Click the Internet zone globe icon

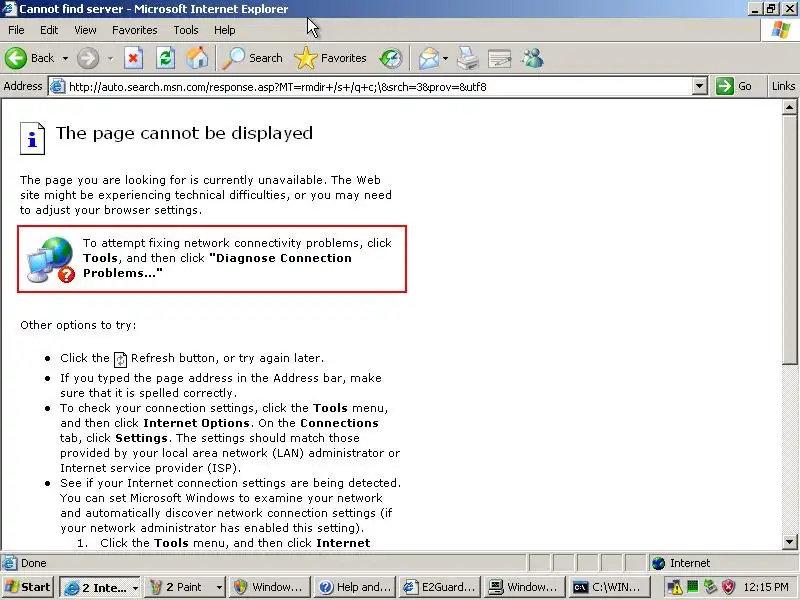pyautogui.click(x=658, y=563)
